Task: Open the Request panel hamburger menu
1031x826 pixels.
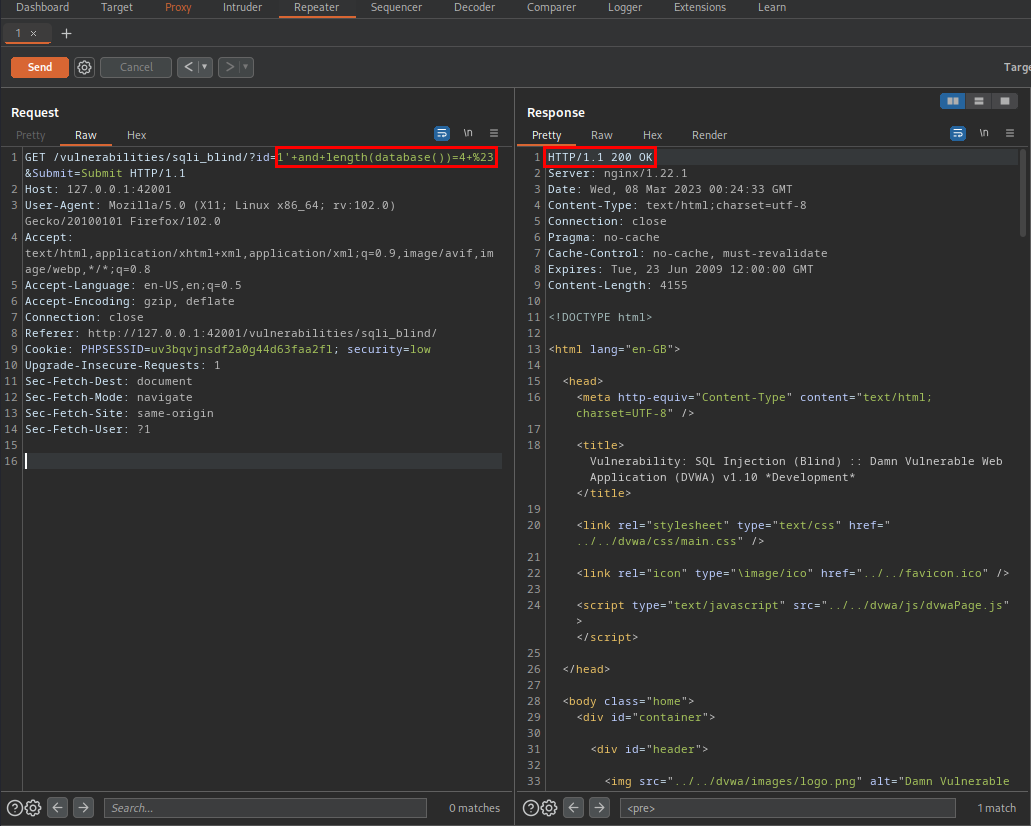Action: pyautogui.click(x=494, y=134)
